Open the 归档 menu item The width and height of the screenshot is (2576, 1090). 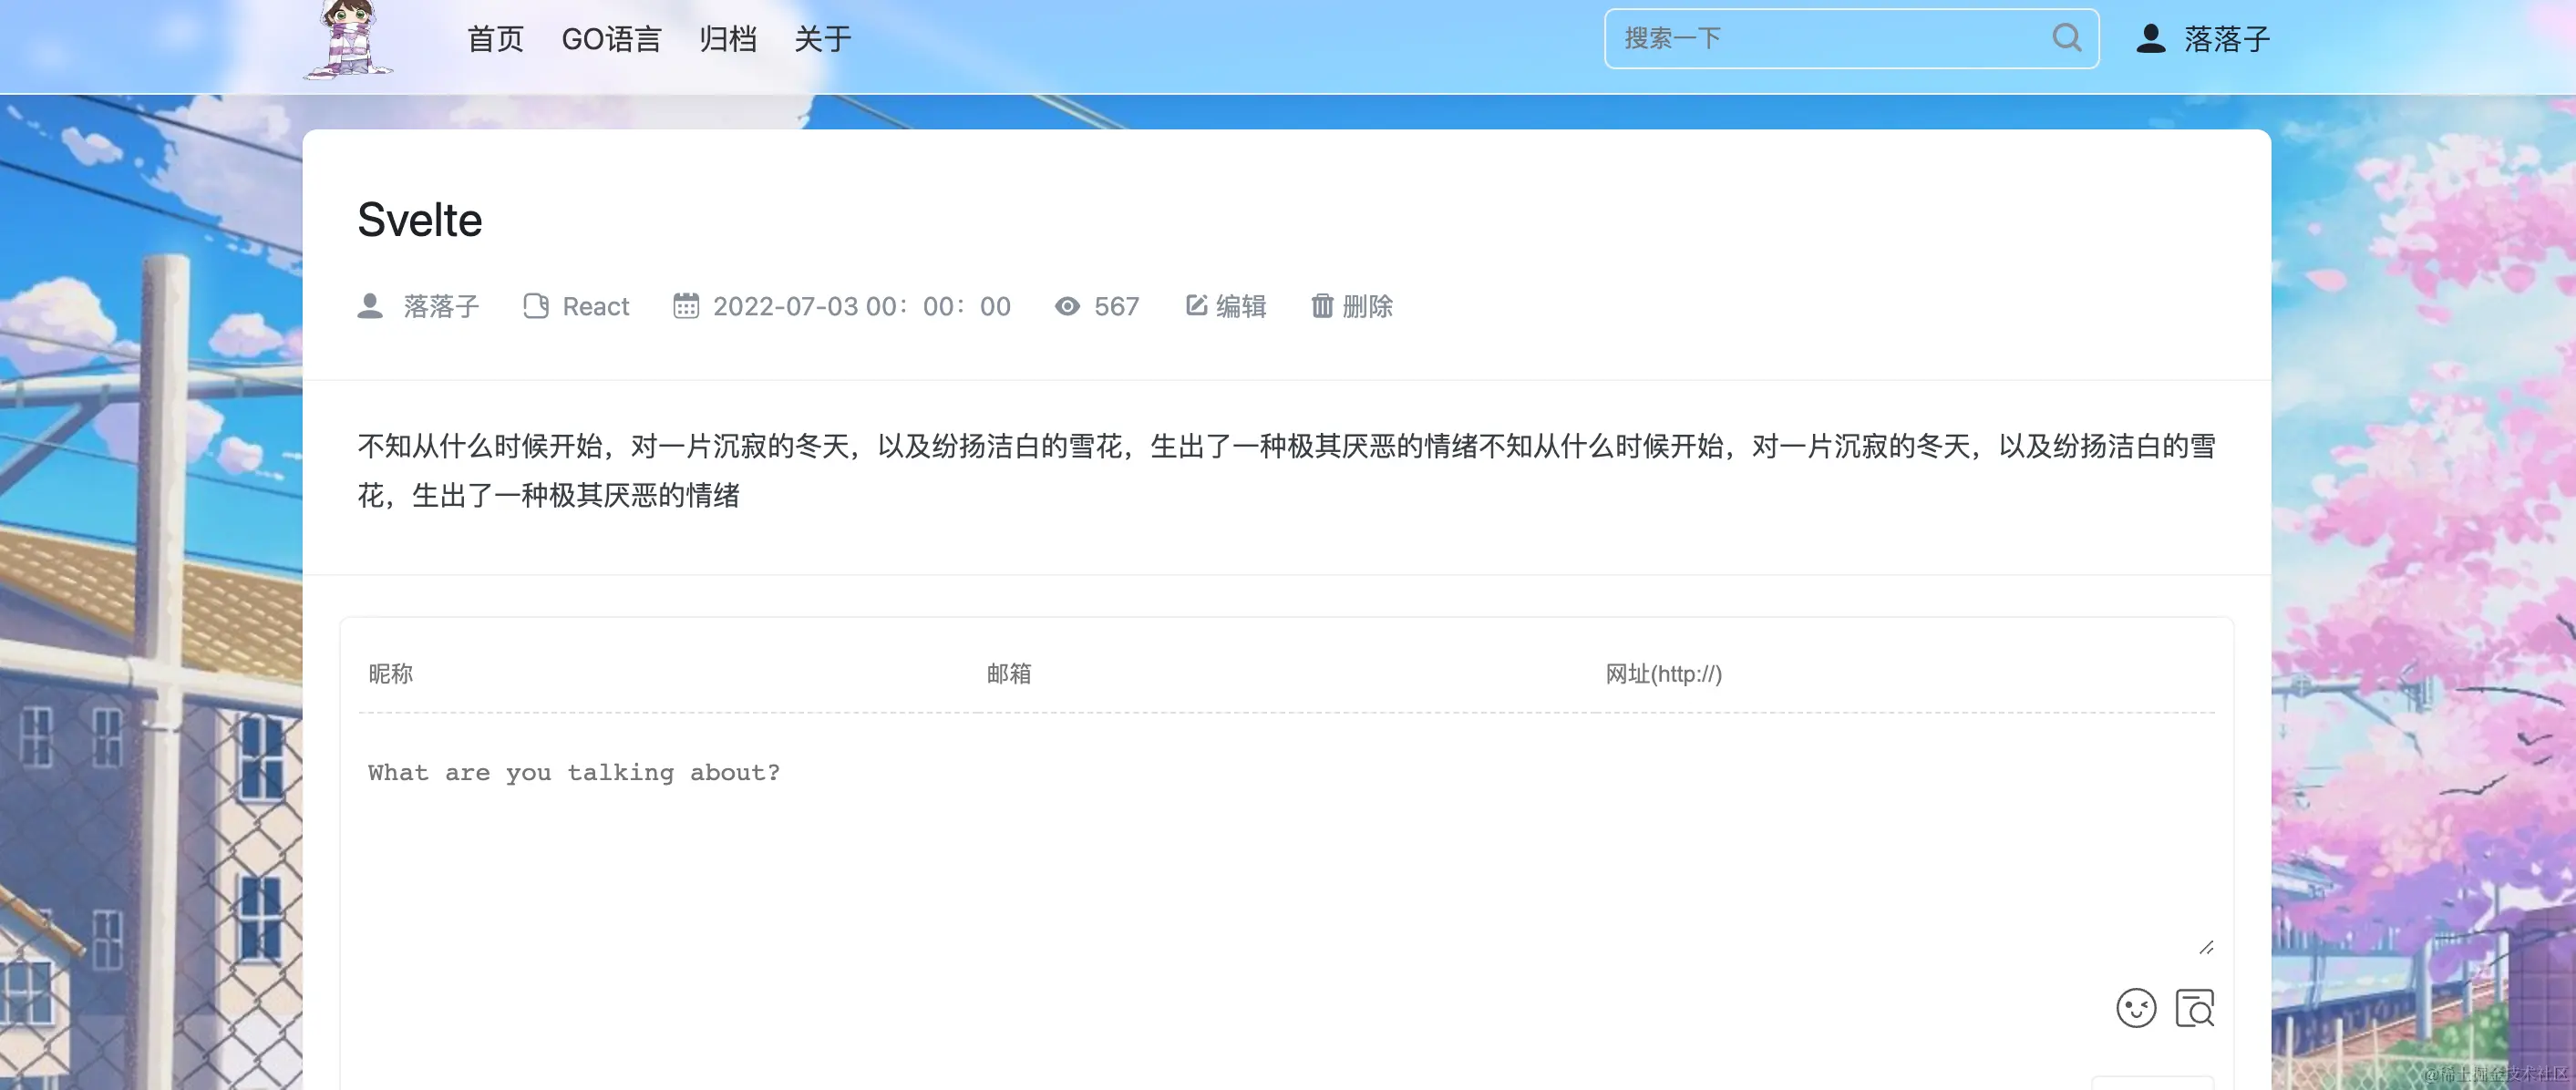728,39
